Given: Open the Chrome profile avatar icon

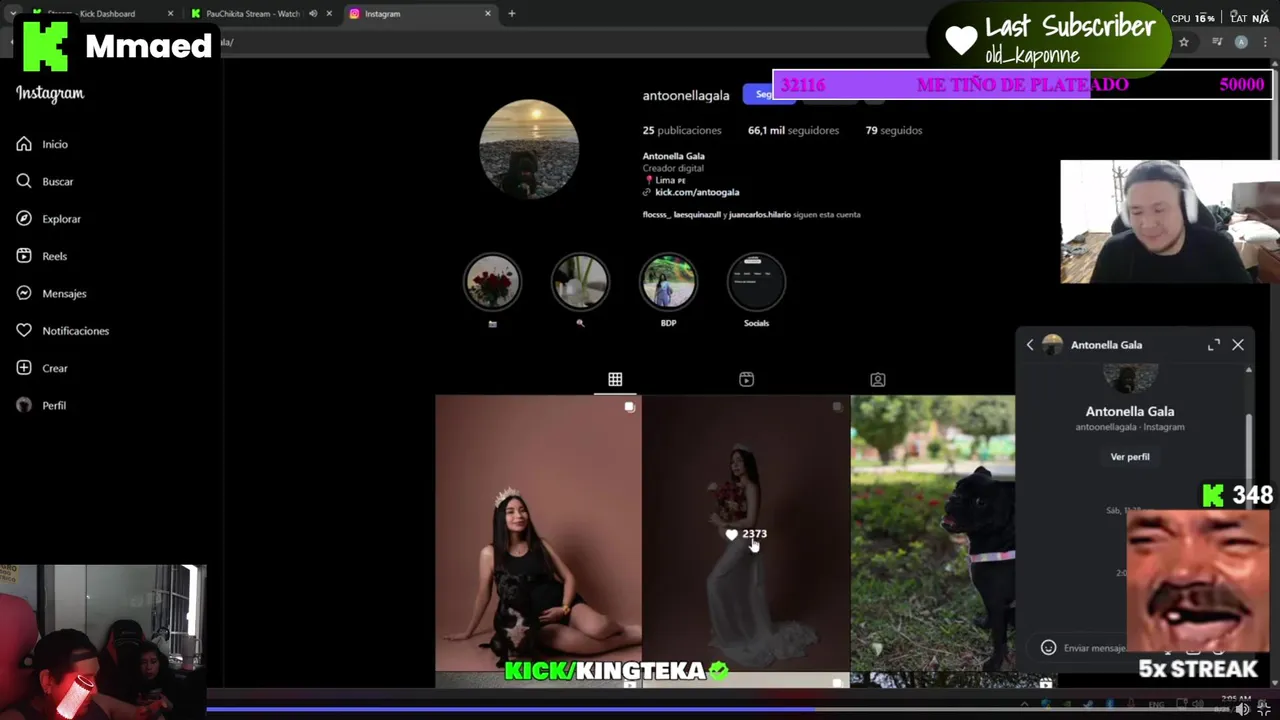Looking at the screenshot, I should tap(1241, 42).
